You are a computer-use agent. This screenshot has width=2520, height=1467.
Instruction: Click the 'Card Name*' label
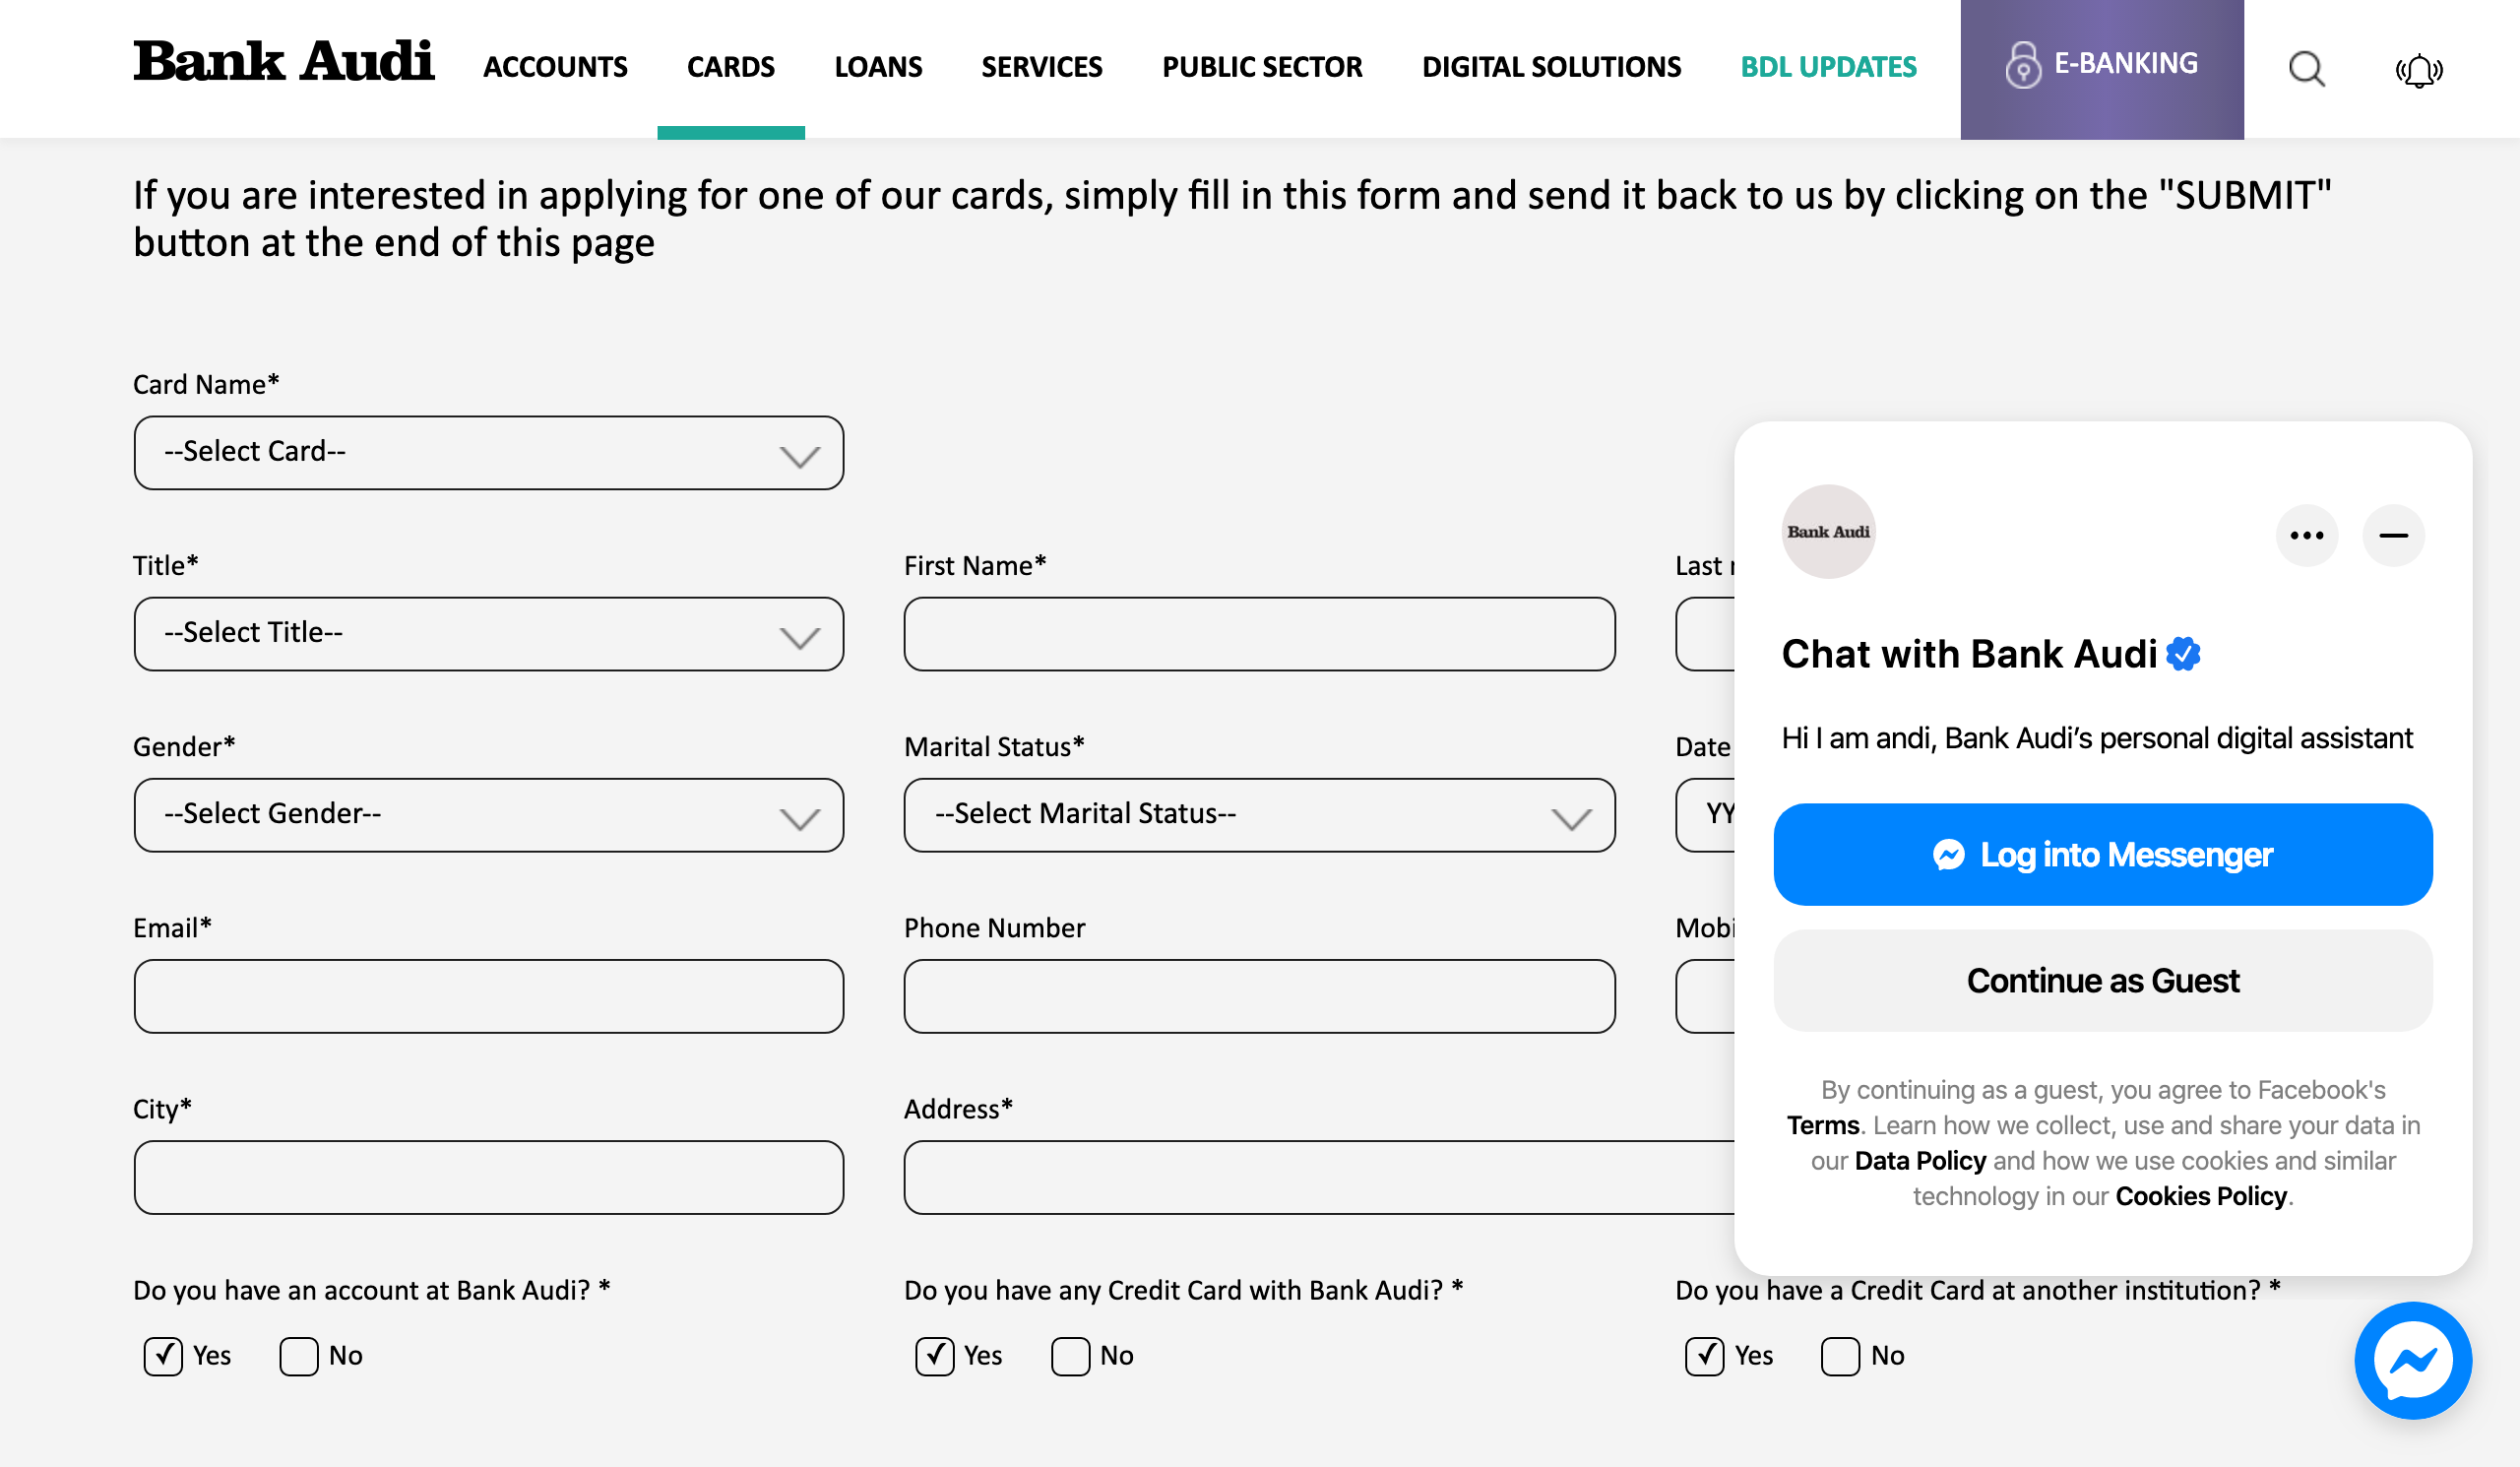(x=206, y=384)
